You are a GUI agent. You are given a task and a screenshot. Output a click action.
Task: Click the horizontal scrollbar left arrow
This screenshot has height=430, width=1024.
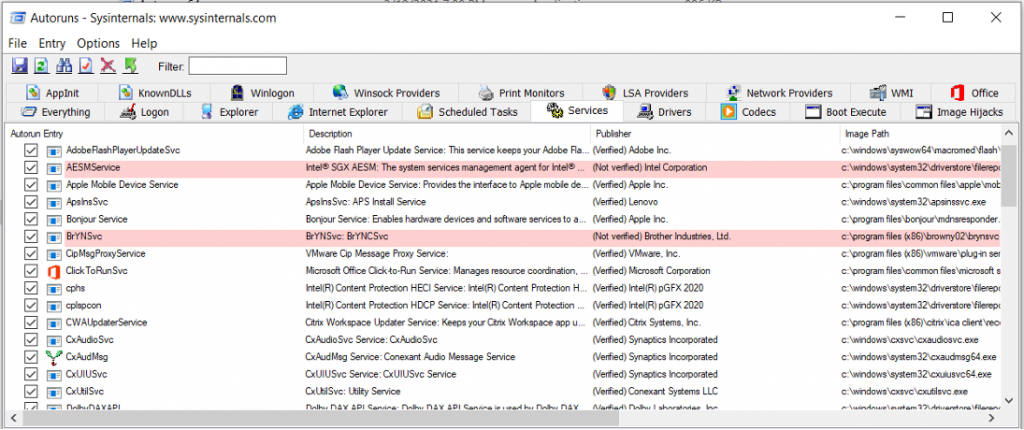14,417
